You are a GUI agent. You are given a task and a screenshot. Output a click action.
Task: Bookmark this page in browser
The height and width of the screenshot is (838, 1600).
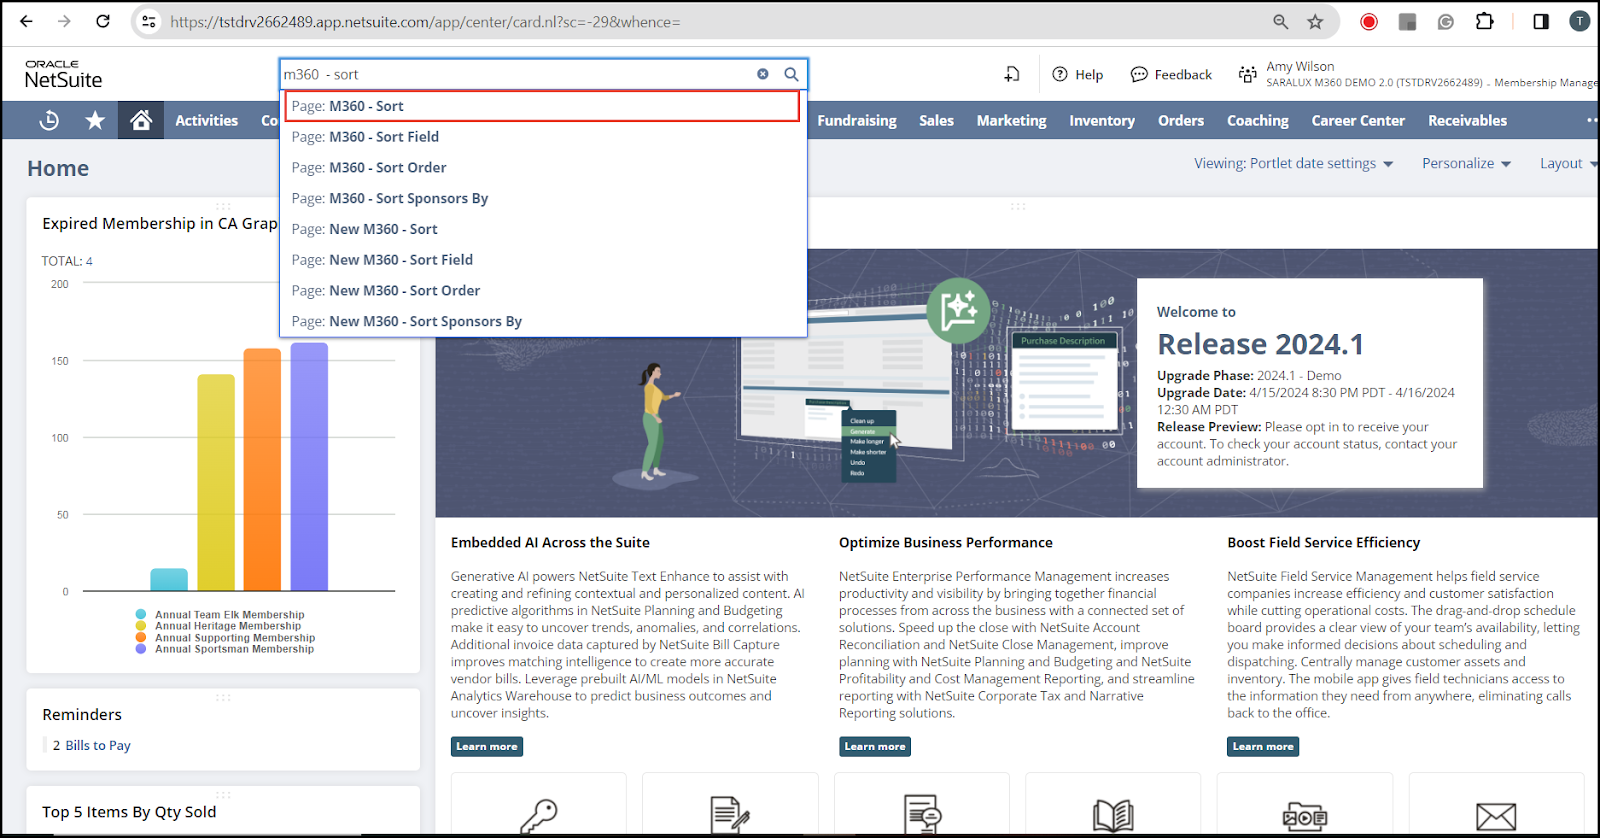click(x=1315, y=21)
